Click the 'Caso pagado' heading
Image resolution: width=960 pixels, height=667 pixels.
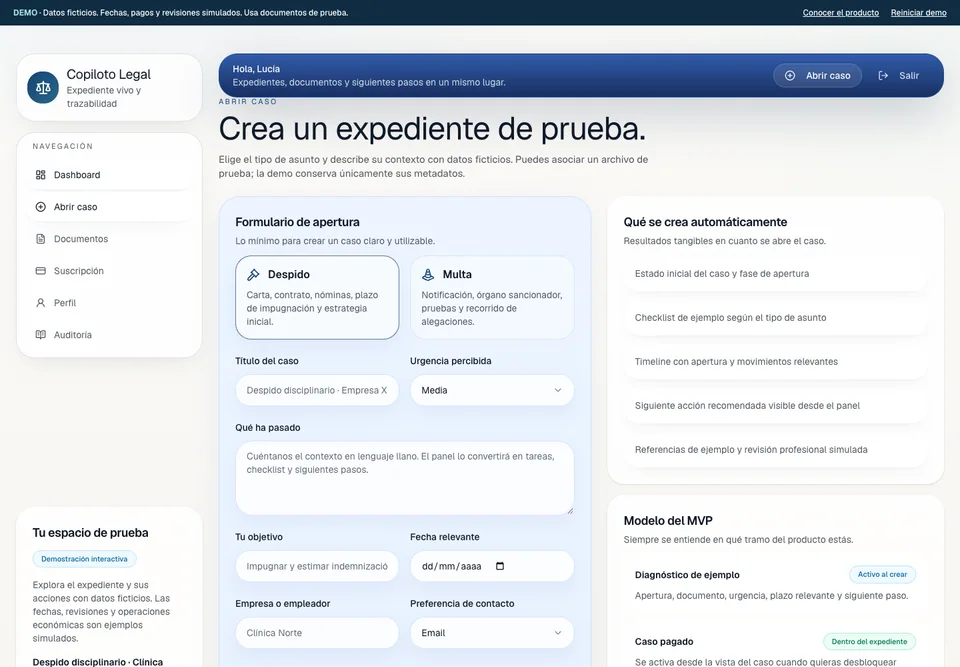(x=664, y=641)
